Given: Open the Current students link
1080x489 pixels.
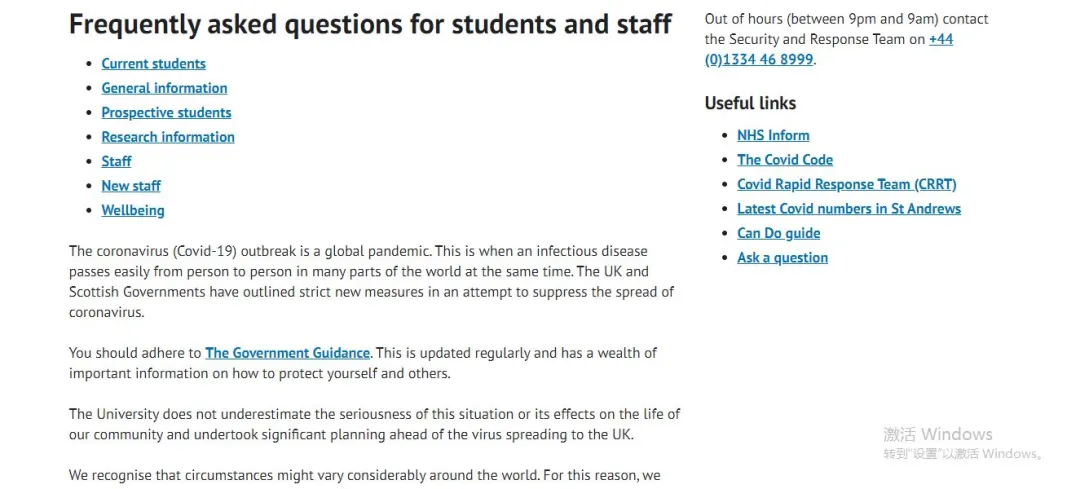Looking at the screenshot, I should tap(154, 63).
